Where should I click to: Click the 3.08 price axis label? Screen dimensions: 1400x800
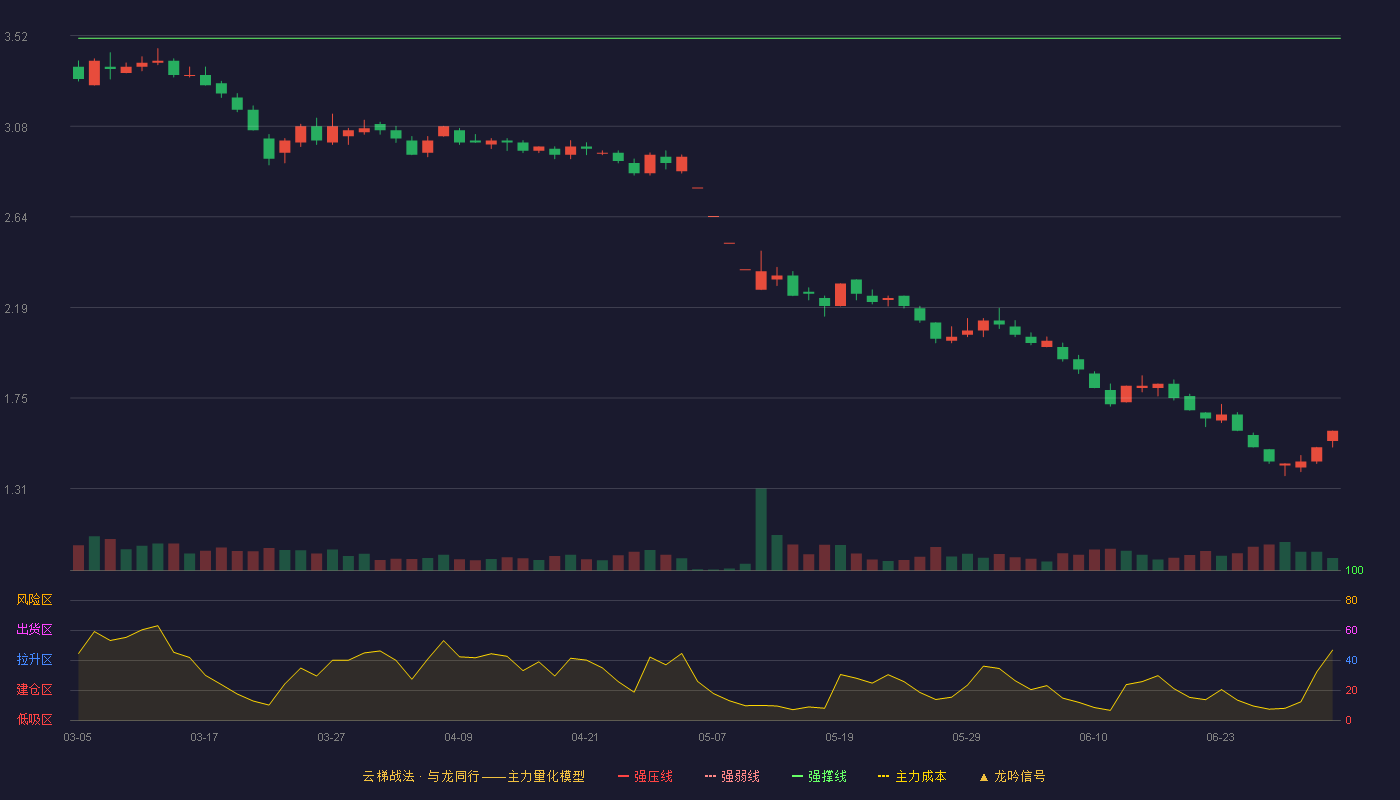16,127
